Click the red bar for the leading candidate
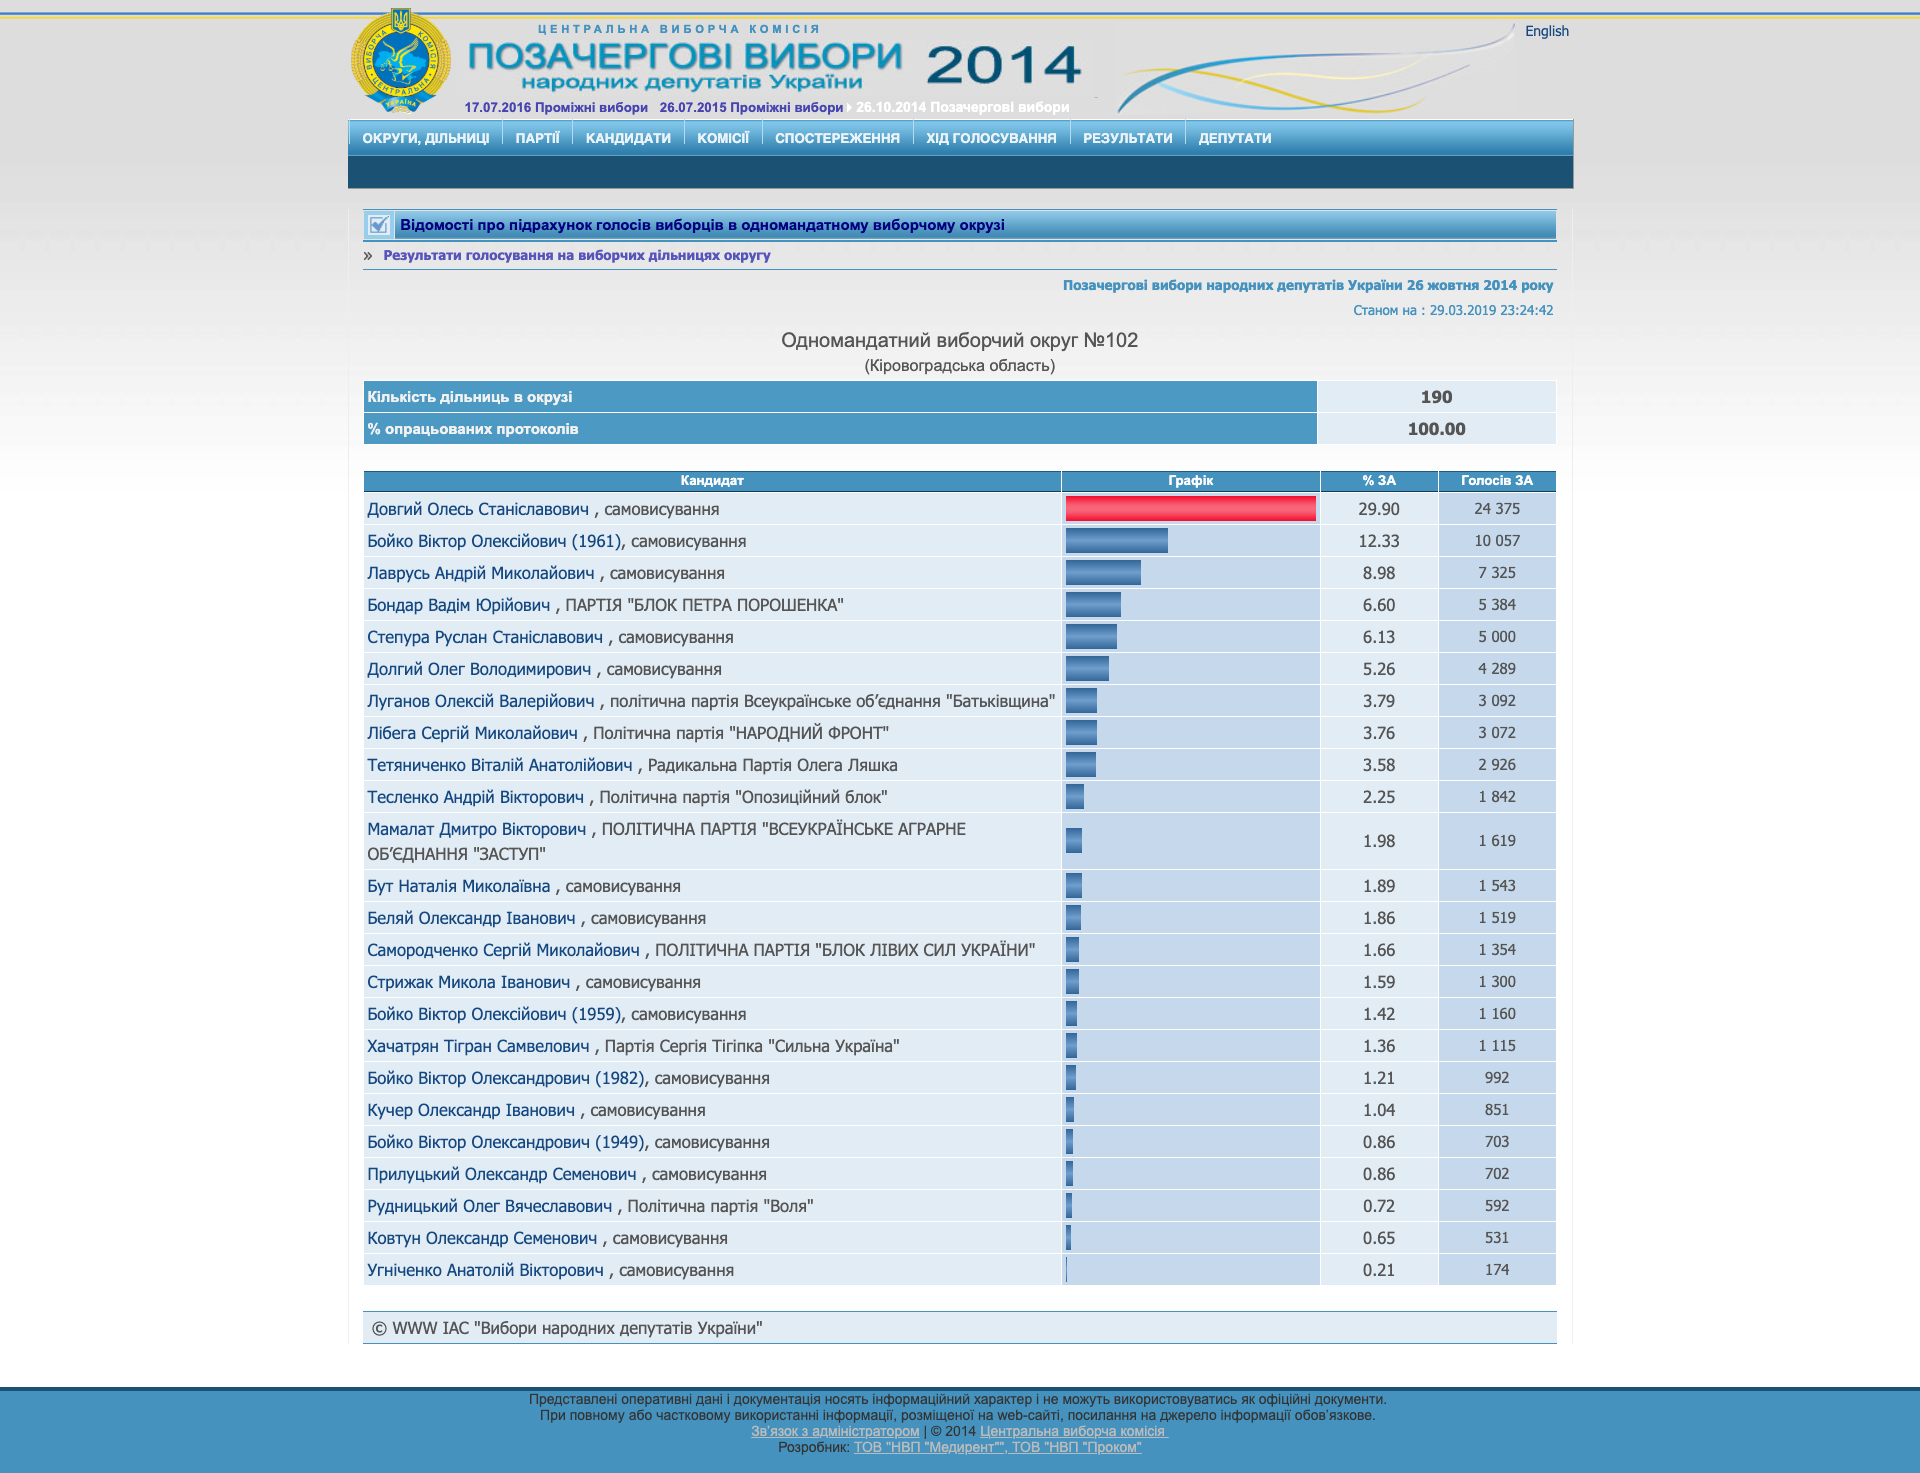 coord(1190,509)
